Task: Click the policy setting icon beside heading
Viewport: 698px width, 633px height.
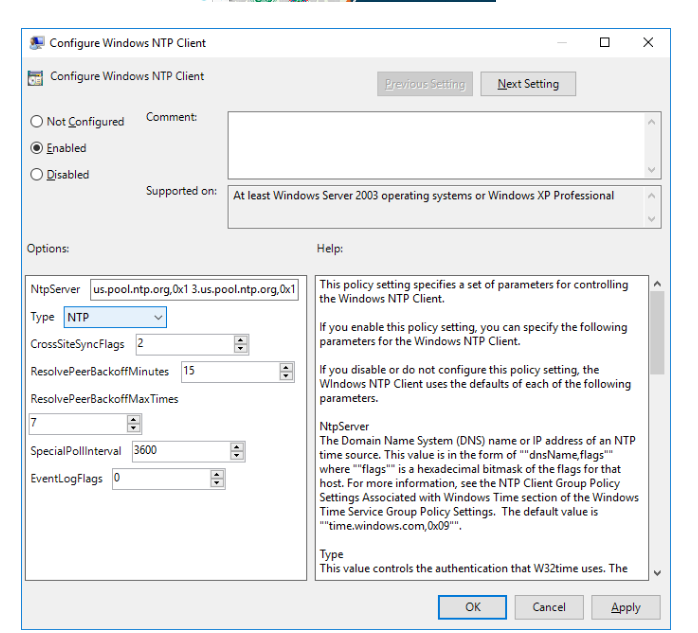Action: (35, 78)
